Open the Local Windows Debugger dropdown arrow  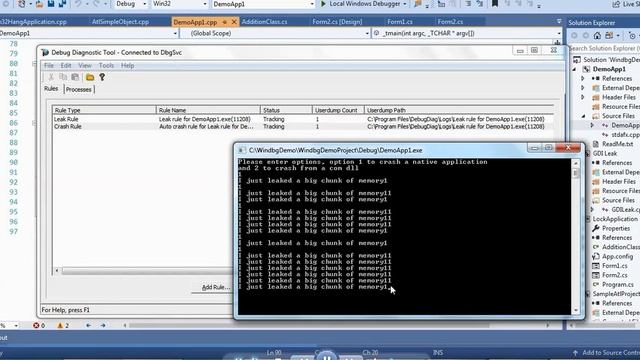[404, 4]
